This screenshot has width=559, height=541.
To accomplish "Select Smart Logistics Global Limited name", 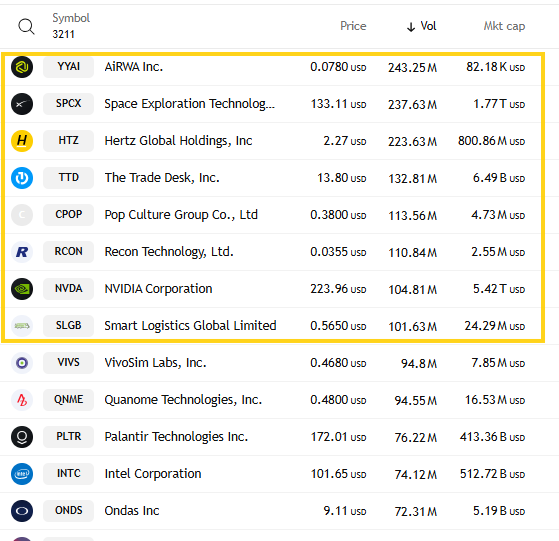I will click(190, 326).
